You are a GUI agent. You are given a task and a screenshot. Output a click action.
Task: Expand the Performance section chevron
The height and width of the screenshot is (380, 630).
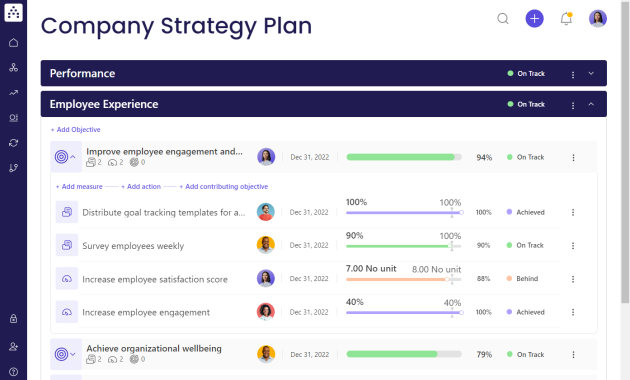coord(591,73)
